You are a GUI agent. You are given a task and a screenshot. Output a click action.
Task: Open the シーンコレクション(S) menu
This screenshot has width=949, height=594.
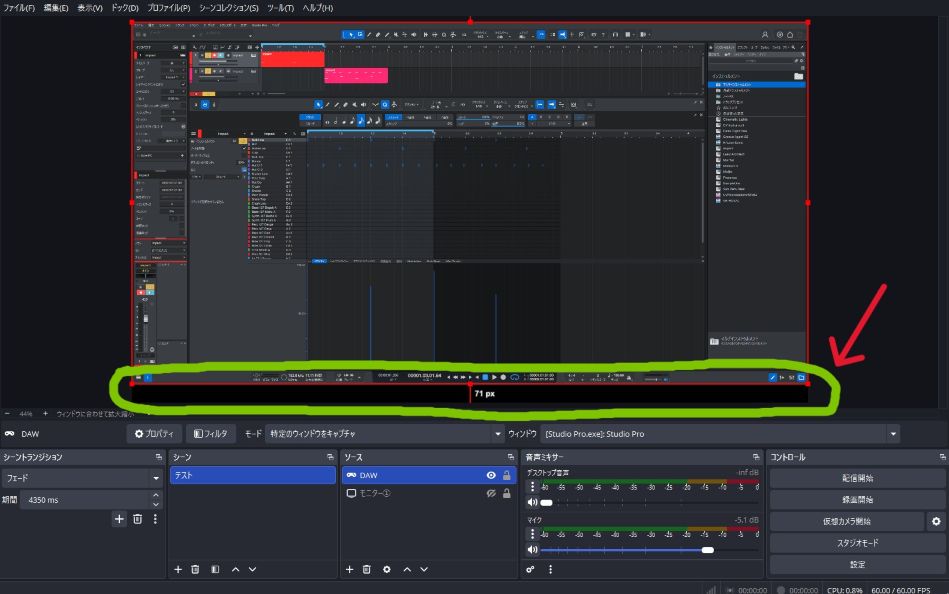tap(228, 8)
